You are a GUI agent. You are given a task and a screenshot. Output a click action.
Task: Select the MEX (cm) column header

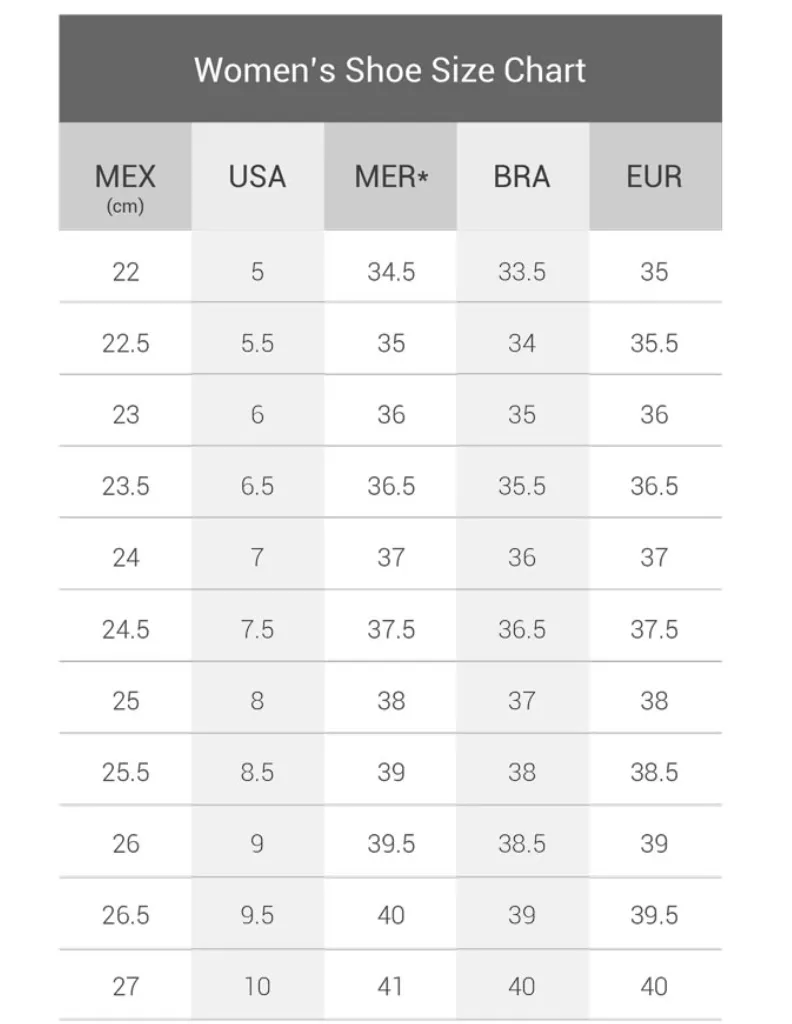125,176
